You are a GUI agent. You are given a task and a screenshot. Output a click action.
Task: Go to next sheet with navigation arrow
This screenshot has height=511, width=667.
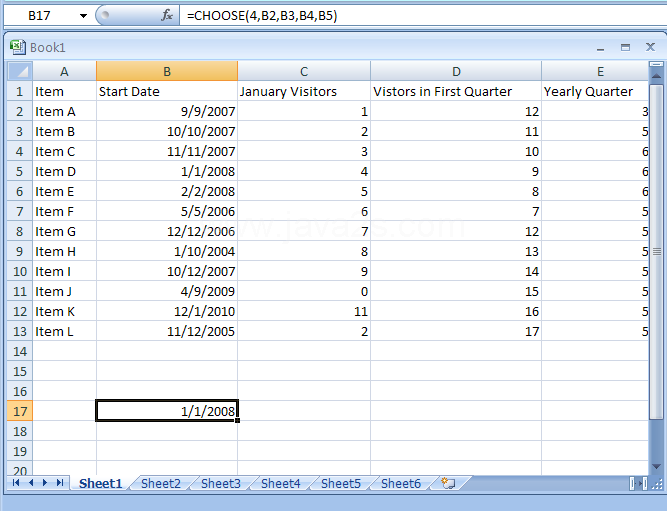click(45, 482)
